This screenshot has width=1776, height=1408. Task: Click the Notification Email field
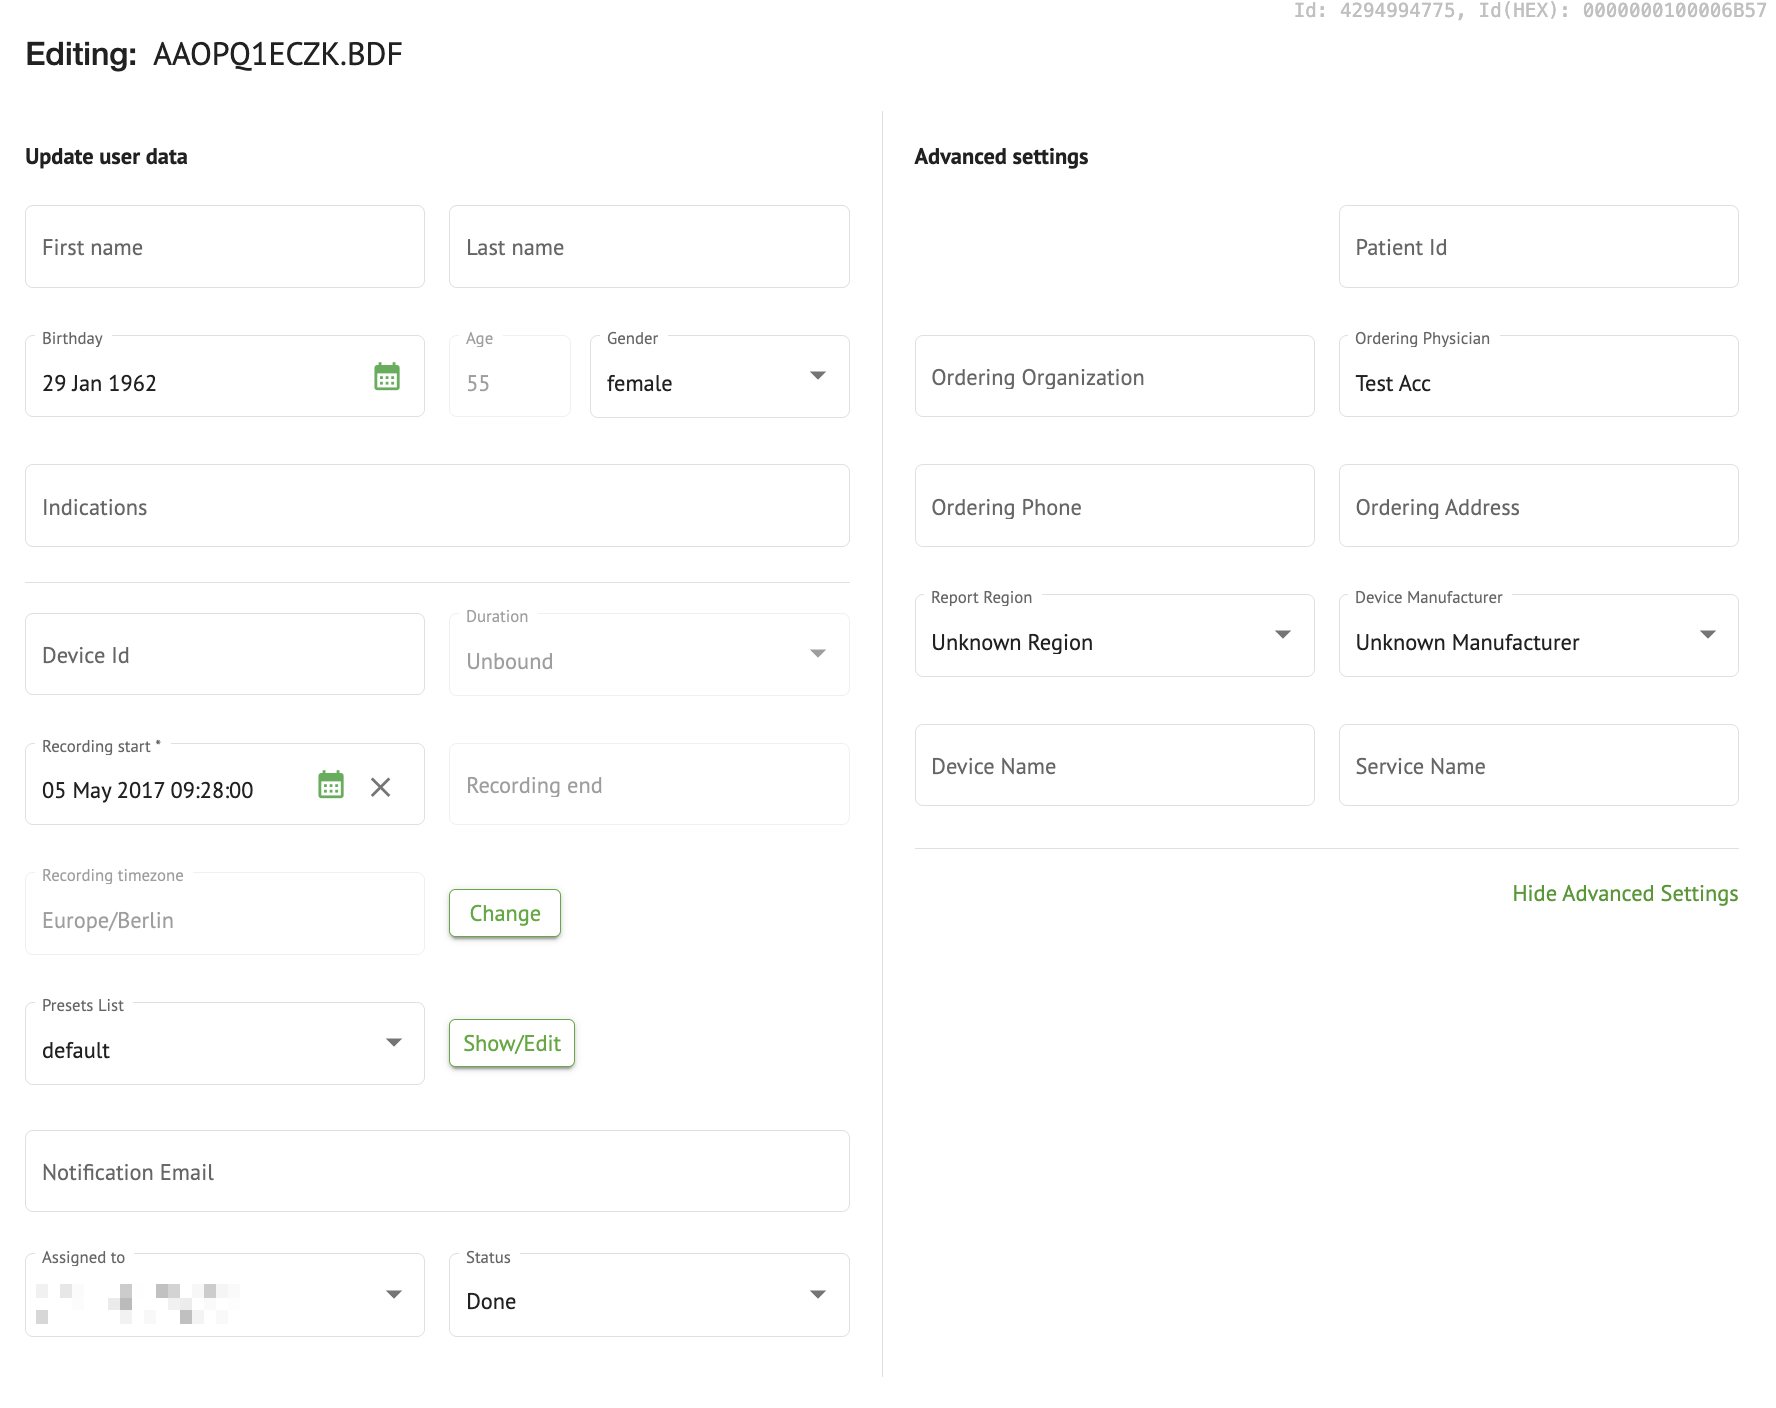pyautogui.click(x=436, y=1172)
